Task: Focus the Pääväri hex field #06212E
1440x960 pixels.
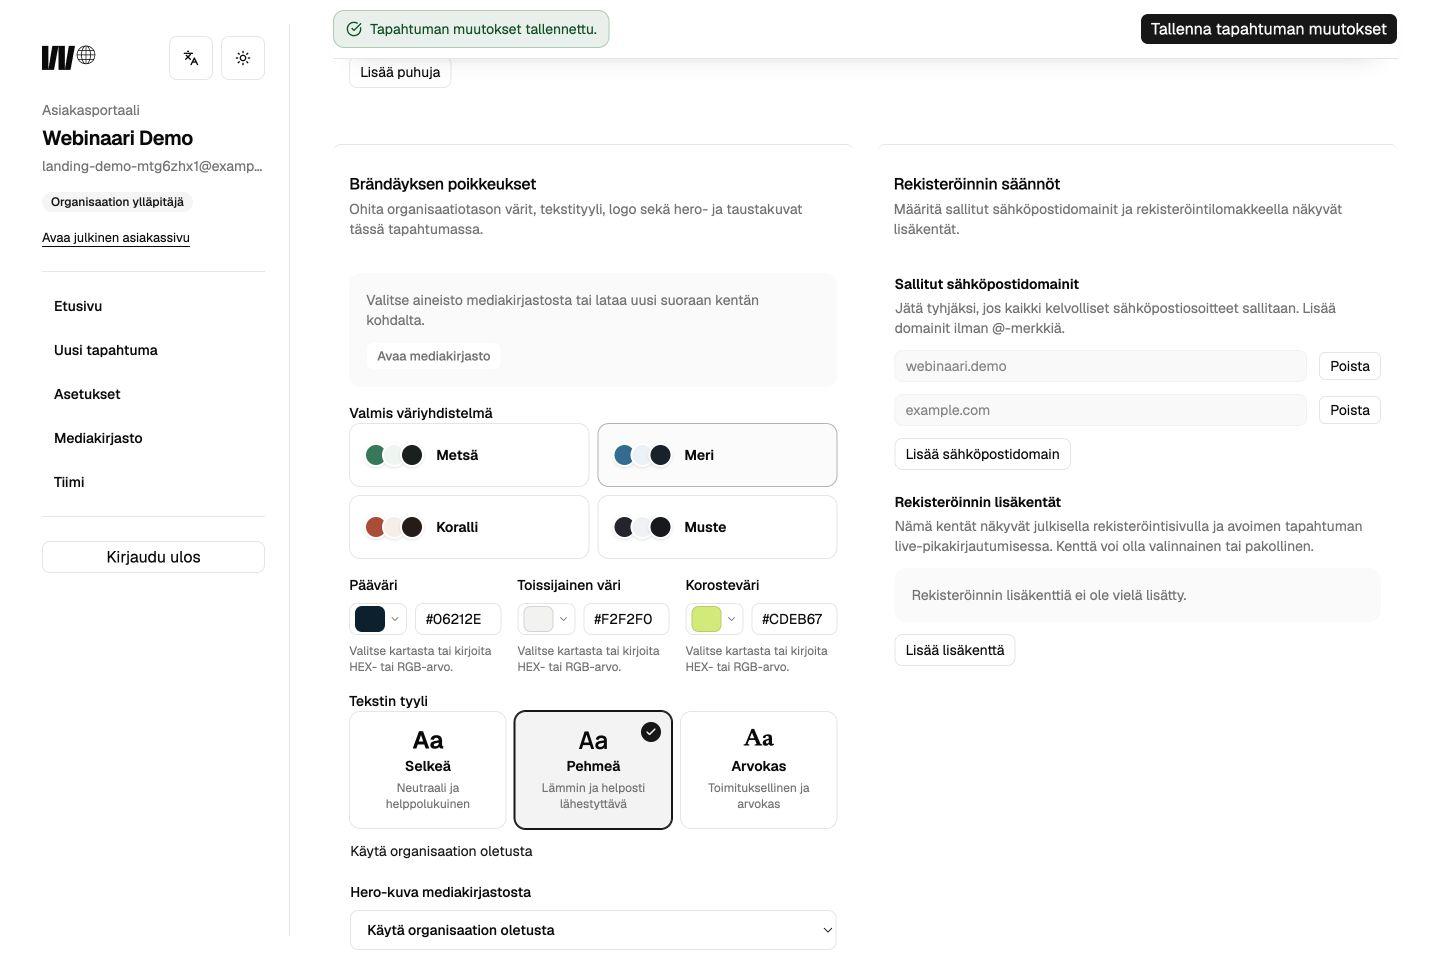Action: (458, 619)
